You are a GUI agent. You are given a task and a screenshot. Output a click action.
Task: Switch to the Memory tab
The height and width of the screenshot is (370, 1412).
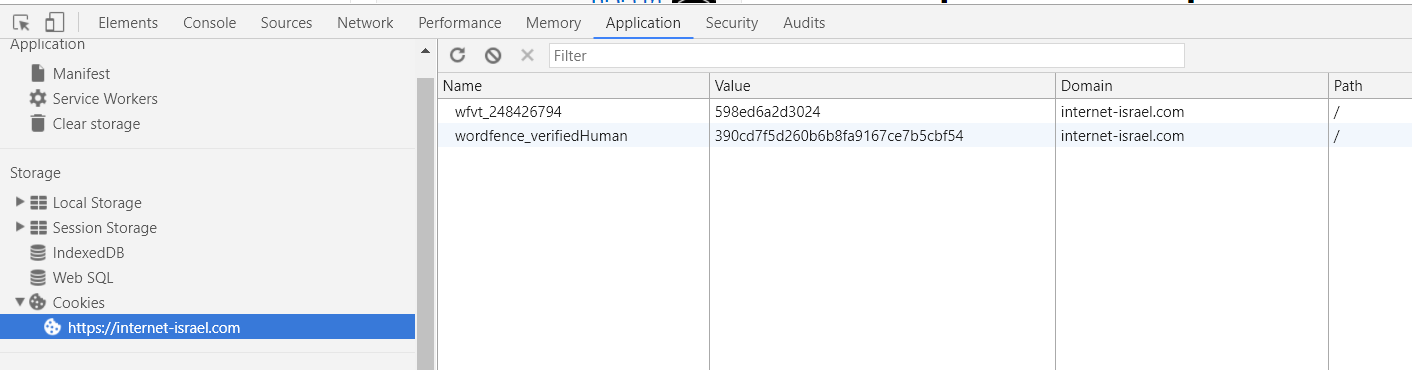pos(553,22)
